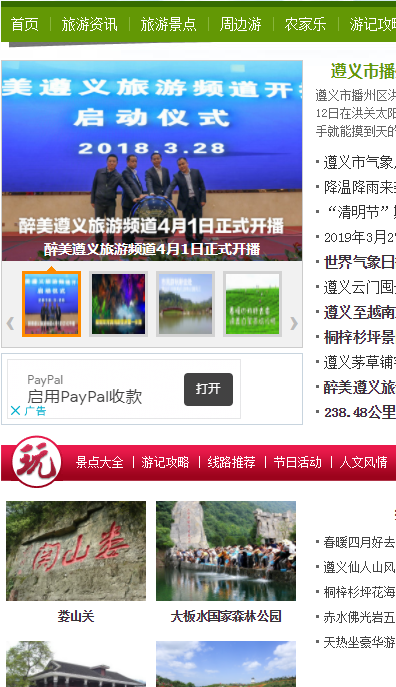Select the colorful night lights carousel thumbnail
Screen dimensions: 396x687
(118, 304)
